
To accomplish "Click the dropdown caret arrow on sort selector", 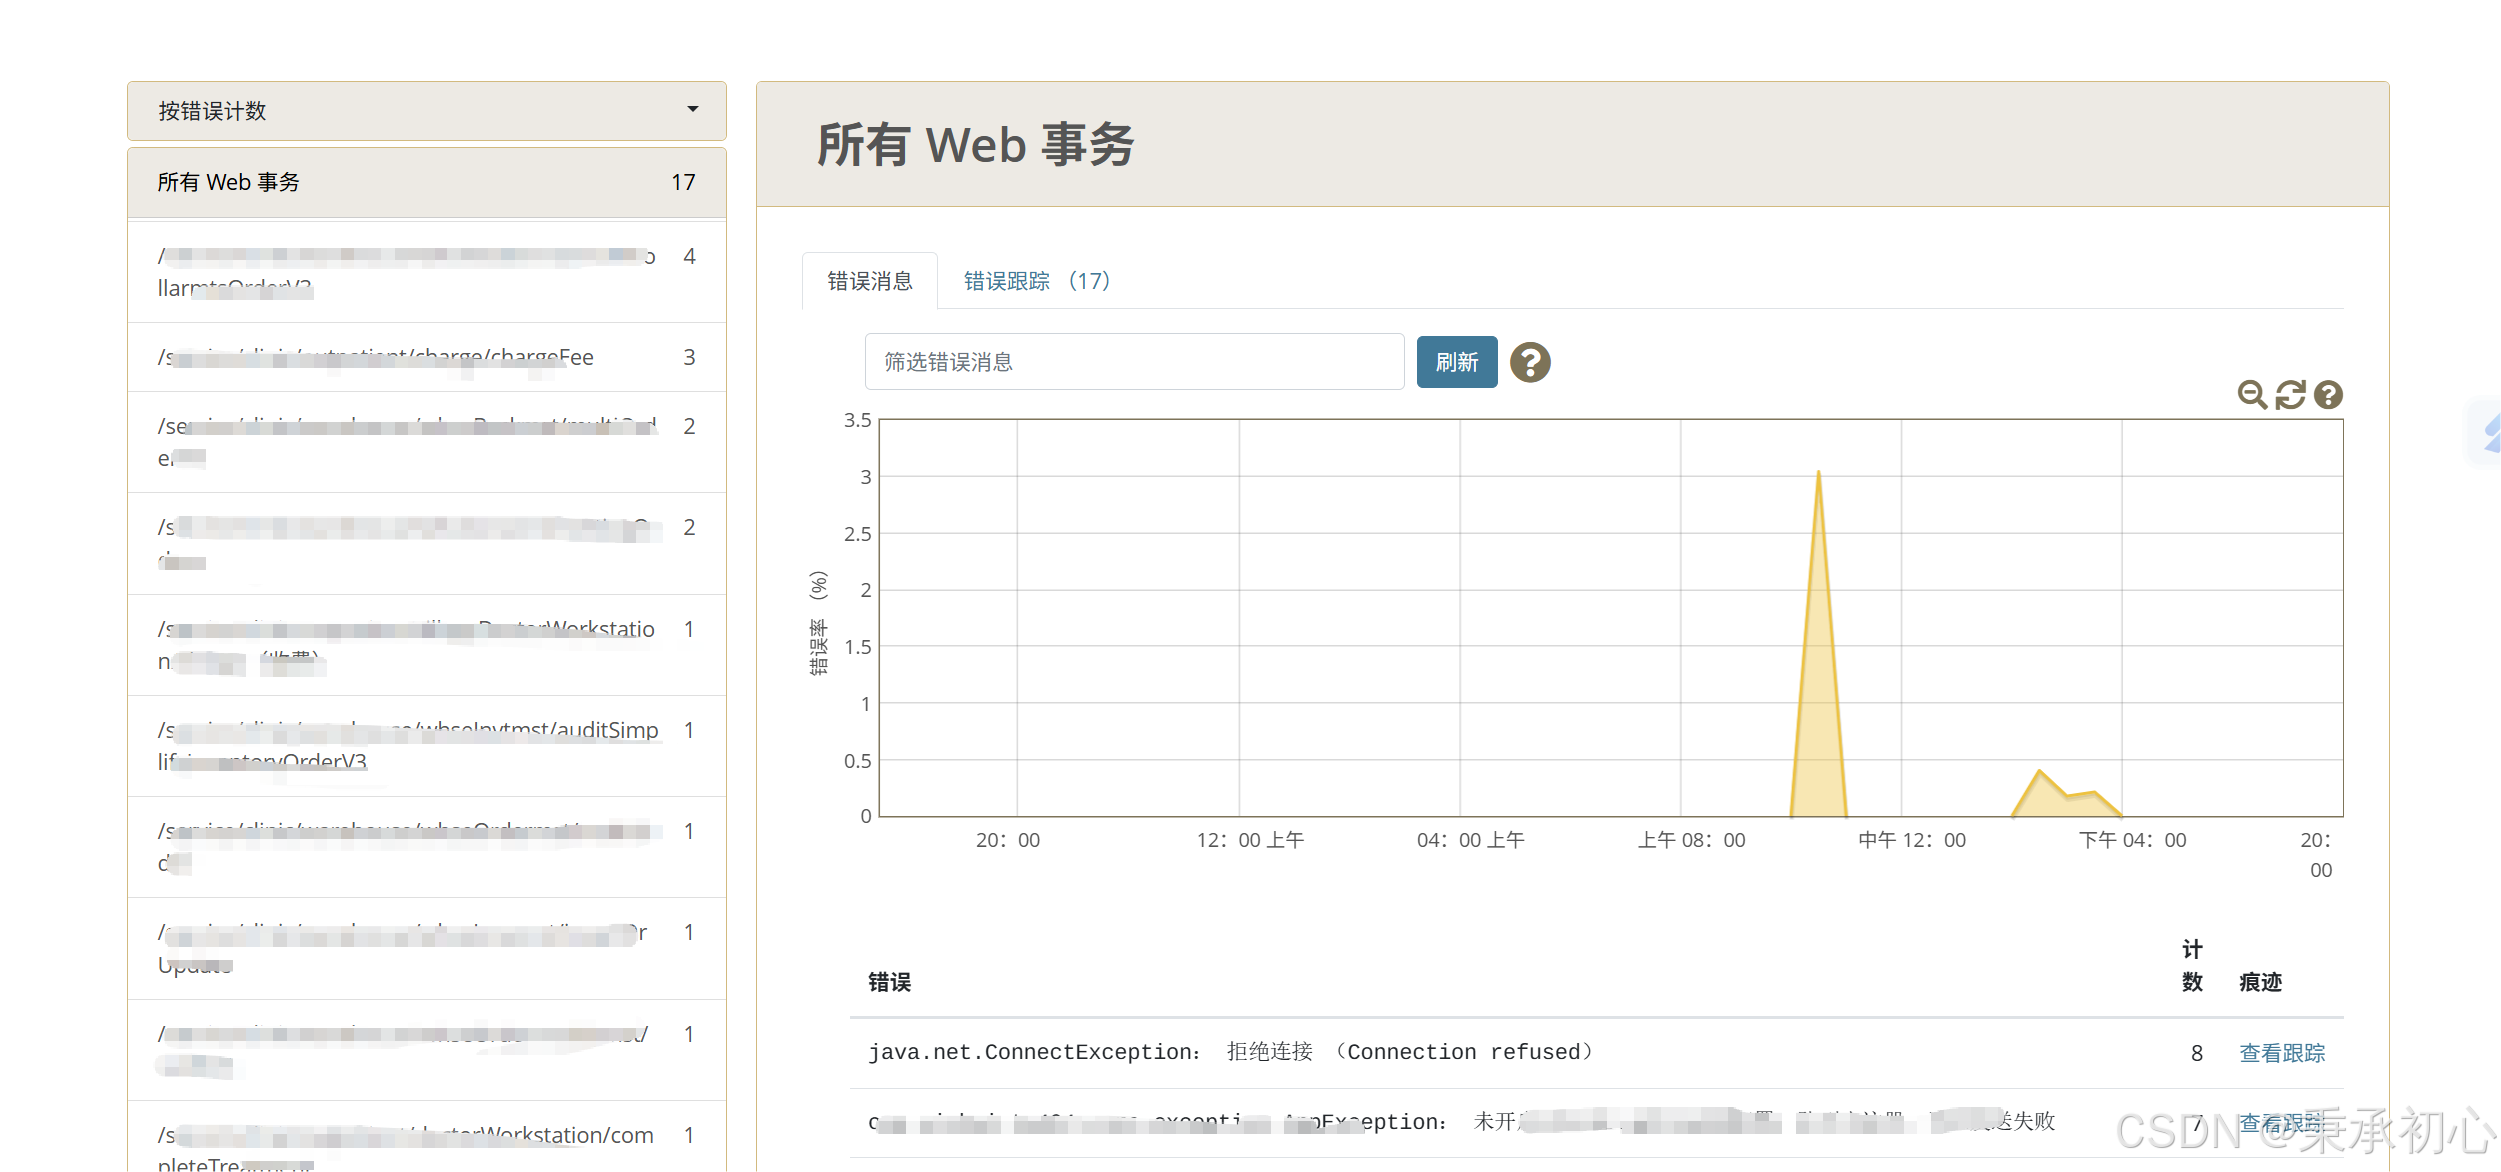I will pyautogui.click(x=692, y=109).
